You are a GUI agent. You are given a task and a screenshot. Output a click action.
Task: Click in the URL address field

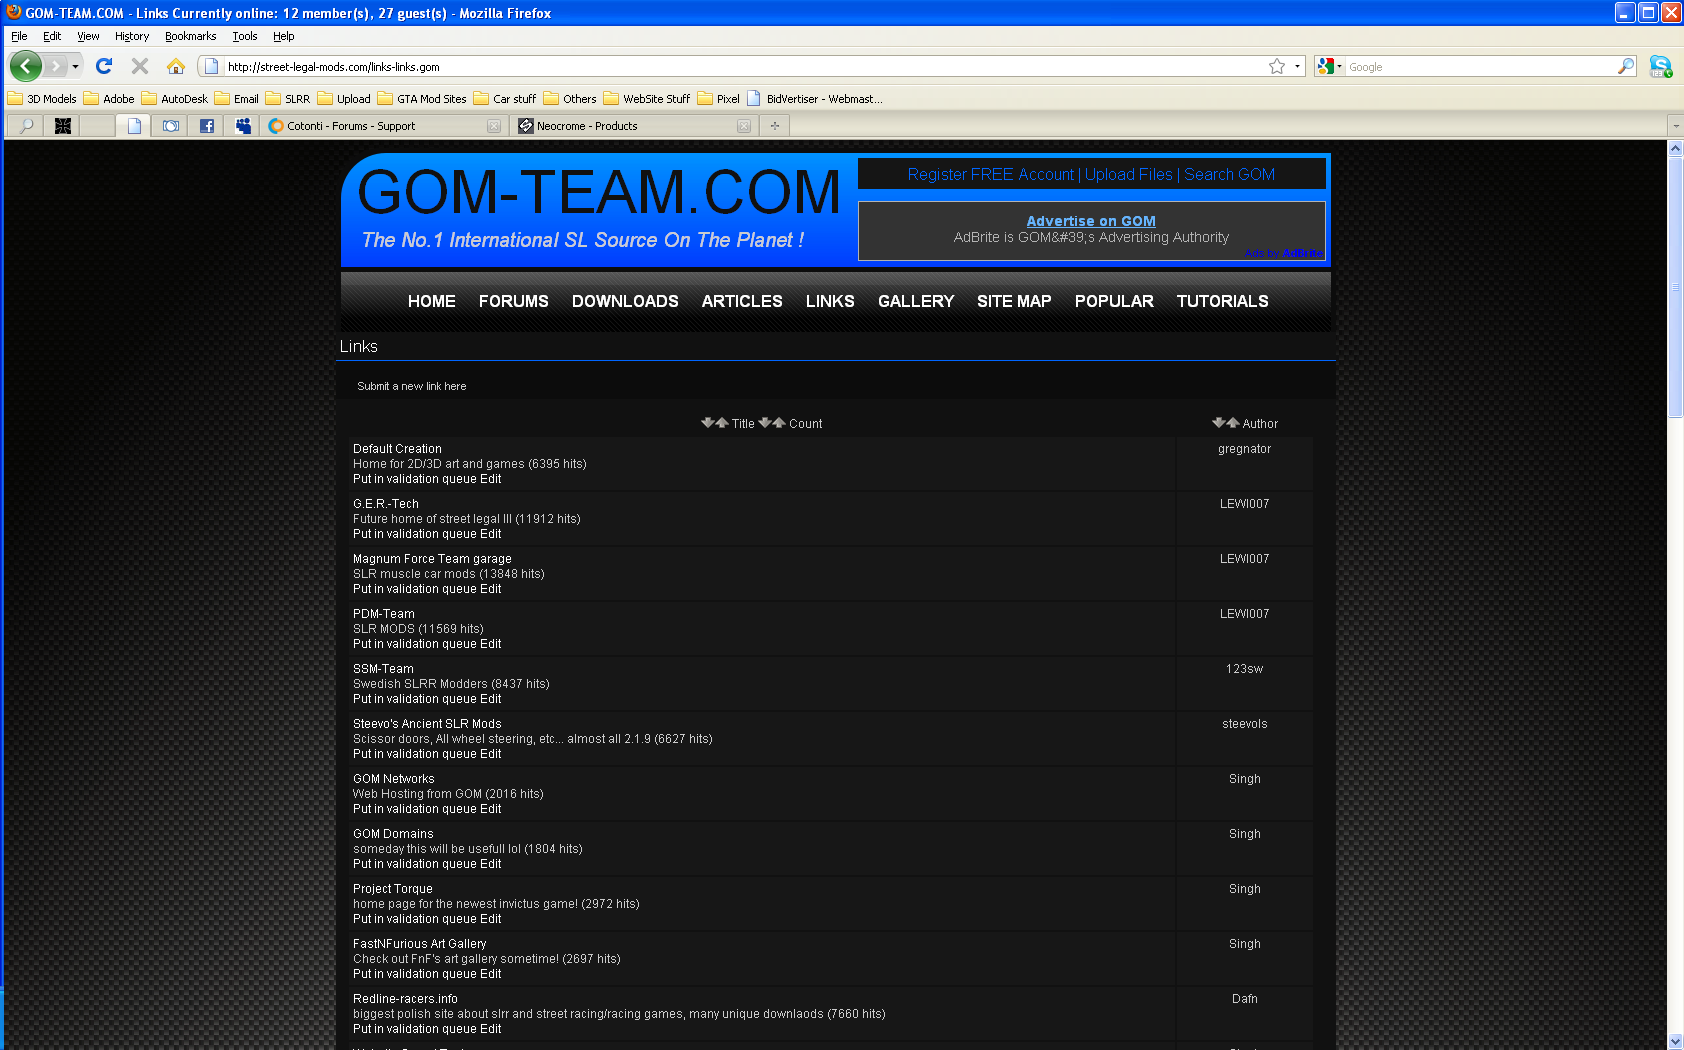click(x=740, y=67)
